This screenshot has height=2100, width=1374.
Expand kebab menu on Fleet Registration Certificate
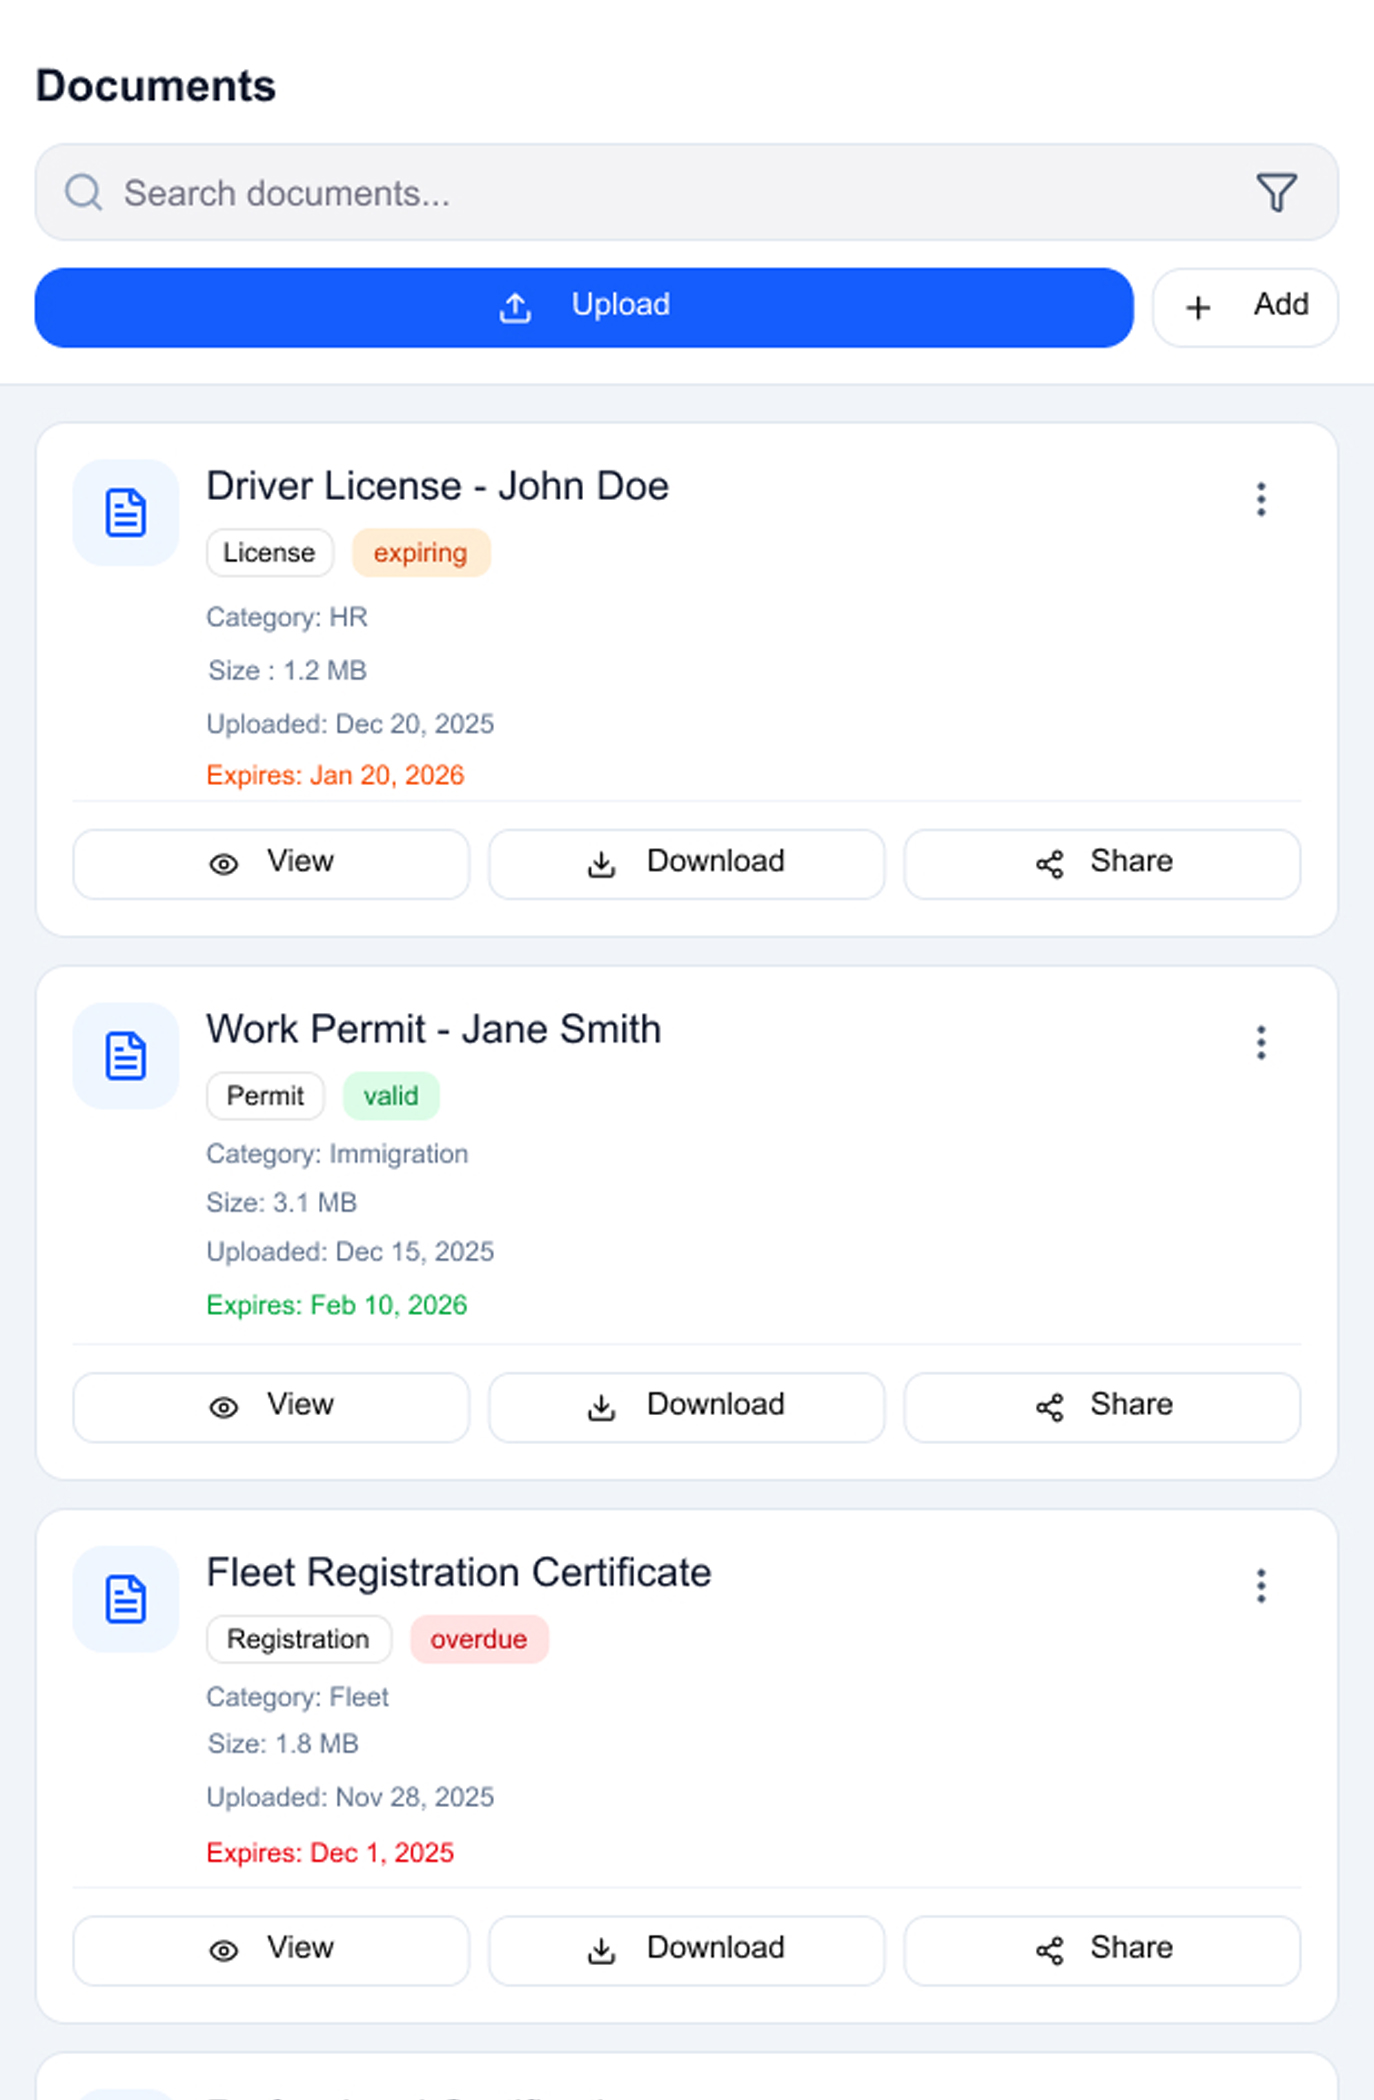[x=1261, y=1586]
